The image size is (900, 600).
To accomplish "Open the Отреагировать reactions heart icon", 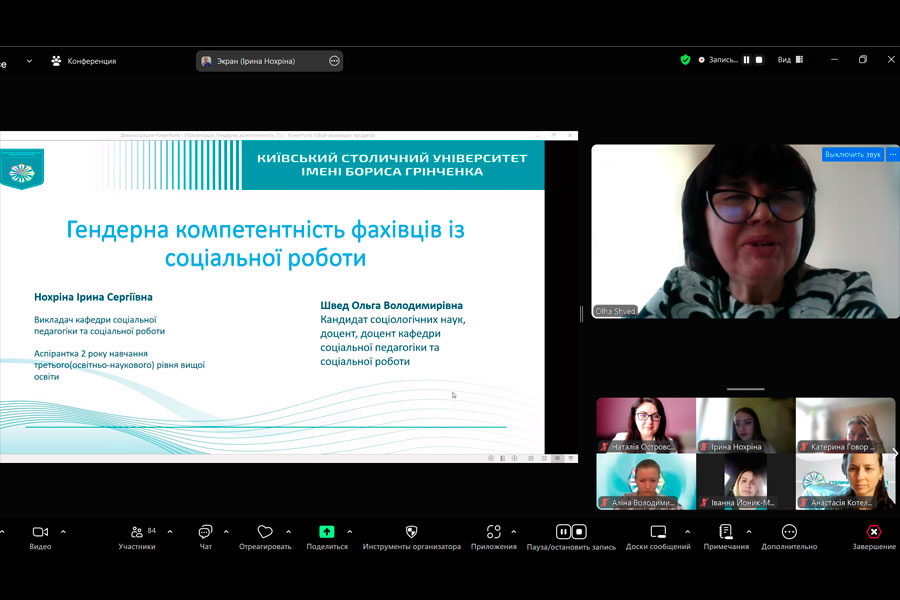I will (265, 532).
